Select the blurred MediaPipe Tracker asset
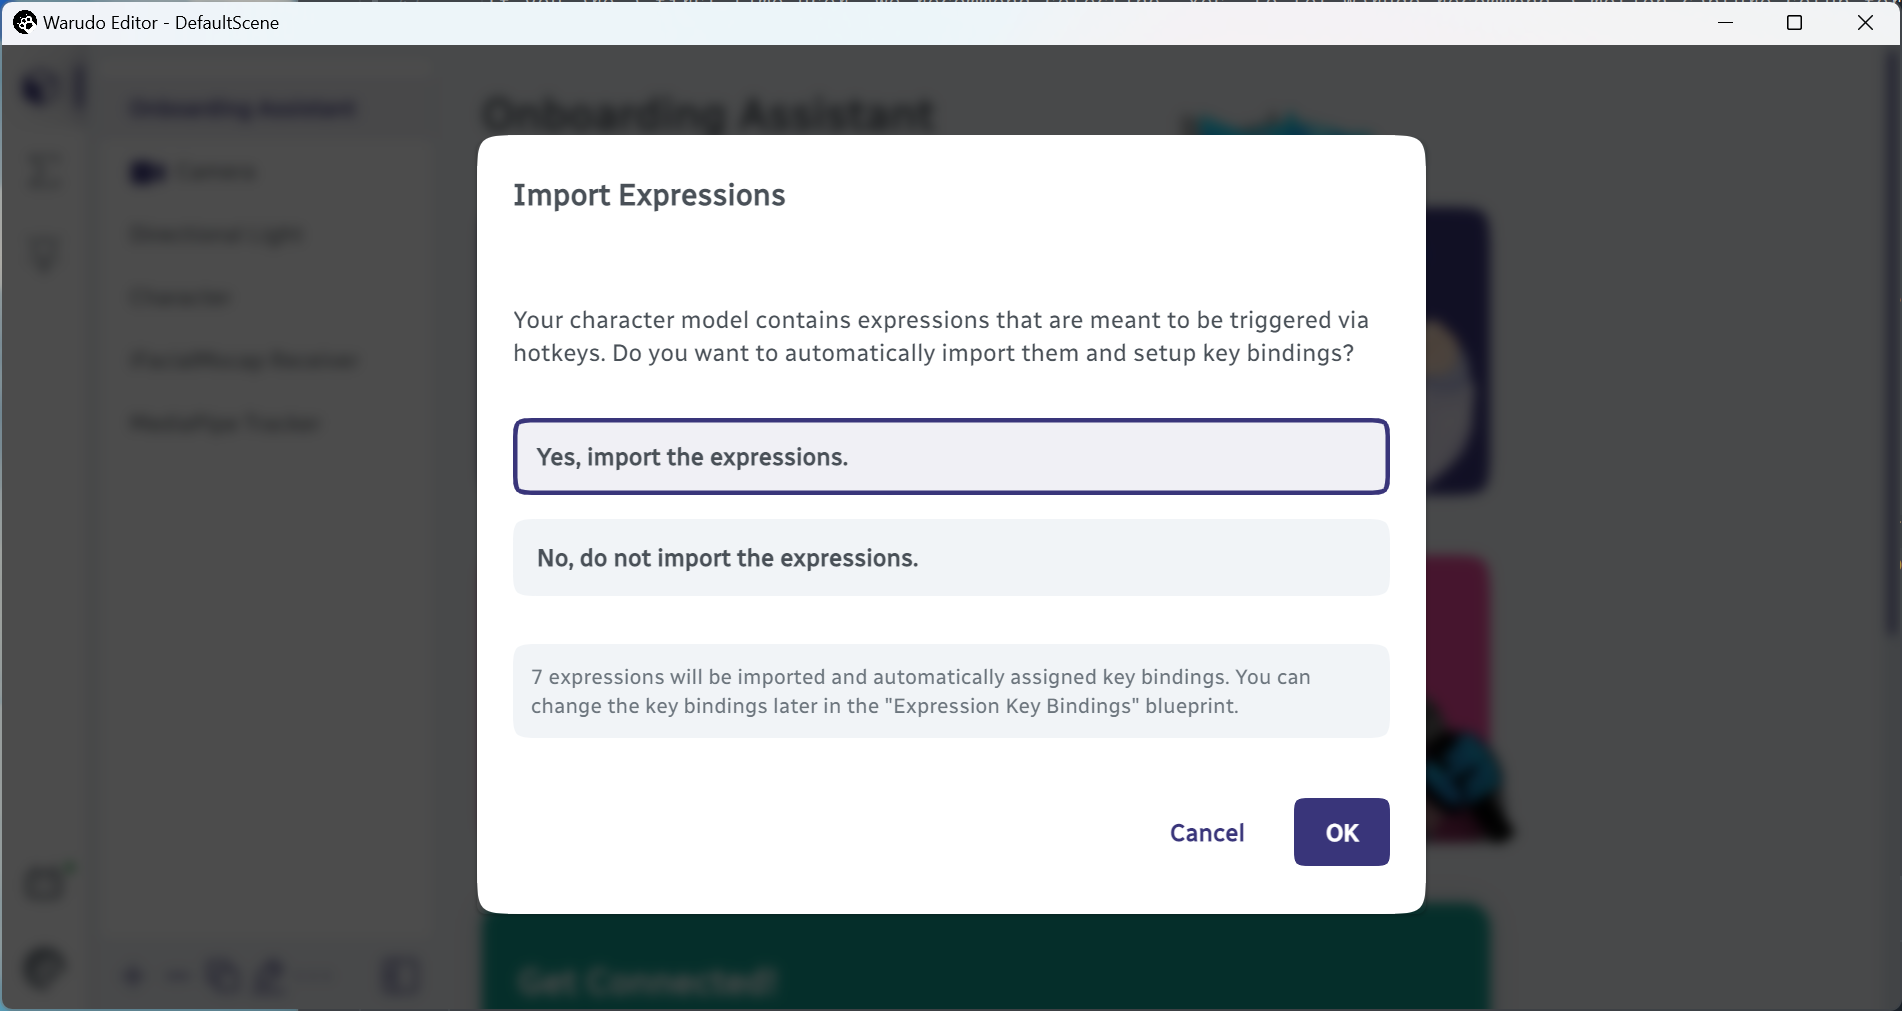1902x1011 pixels. tap(225, 423)
